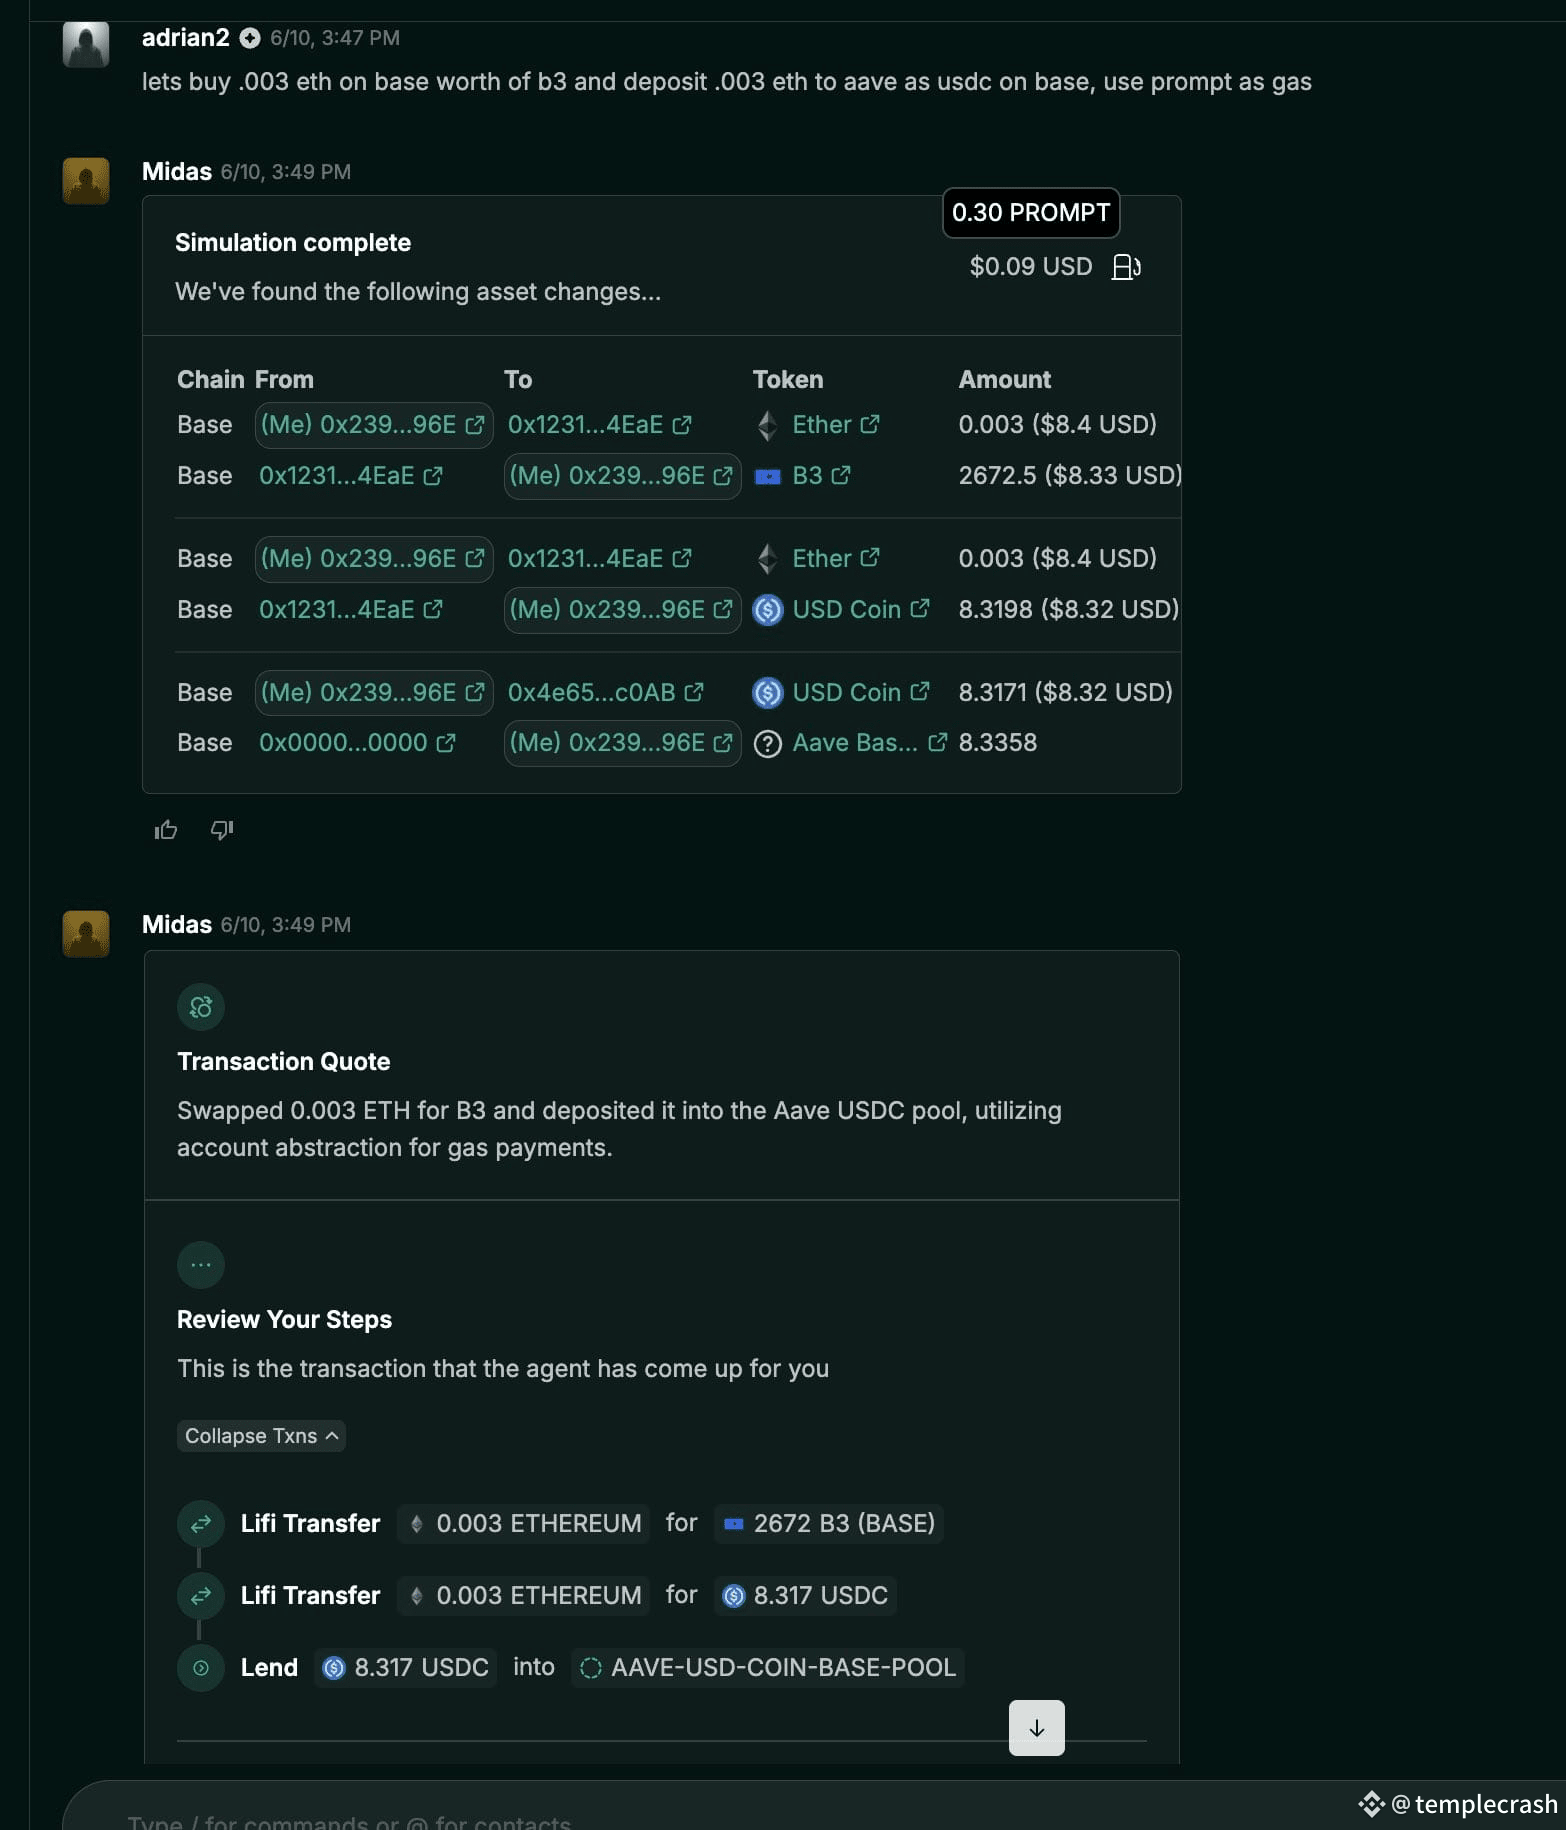Click adrian2's profile avatar

(86, 44)
